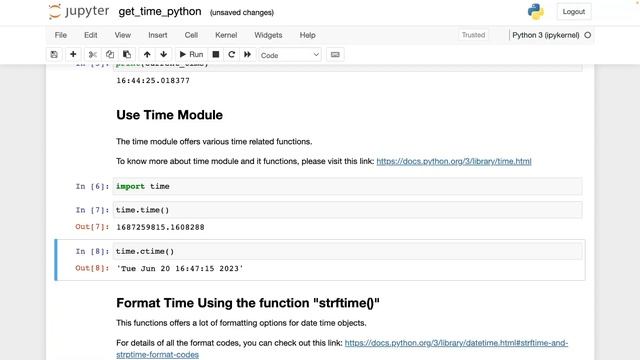Click the In [8] prompt label
The height and width of the screenshot is (360, 640).
[92, 251]
